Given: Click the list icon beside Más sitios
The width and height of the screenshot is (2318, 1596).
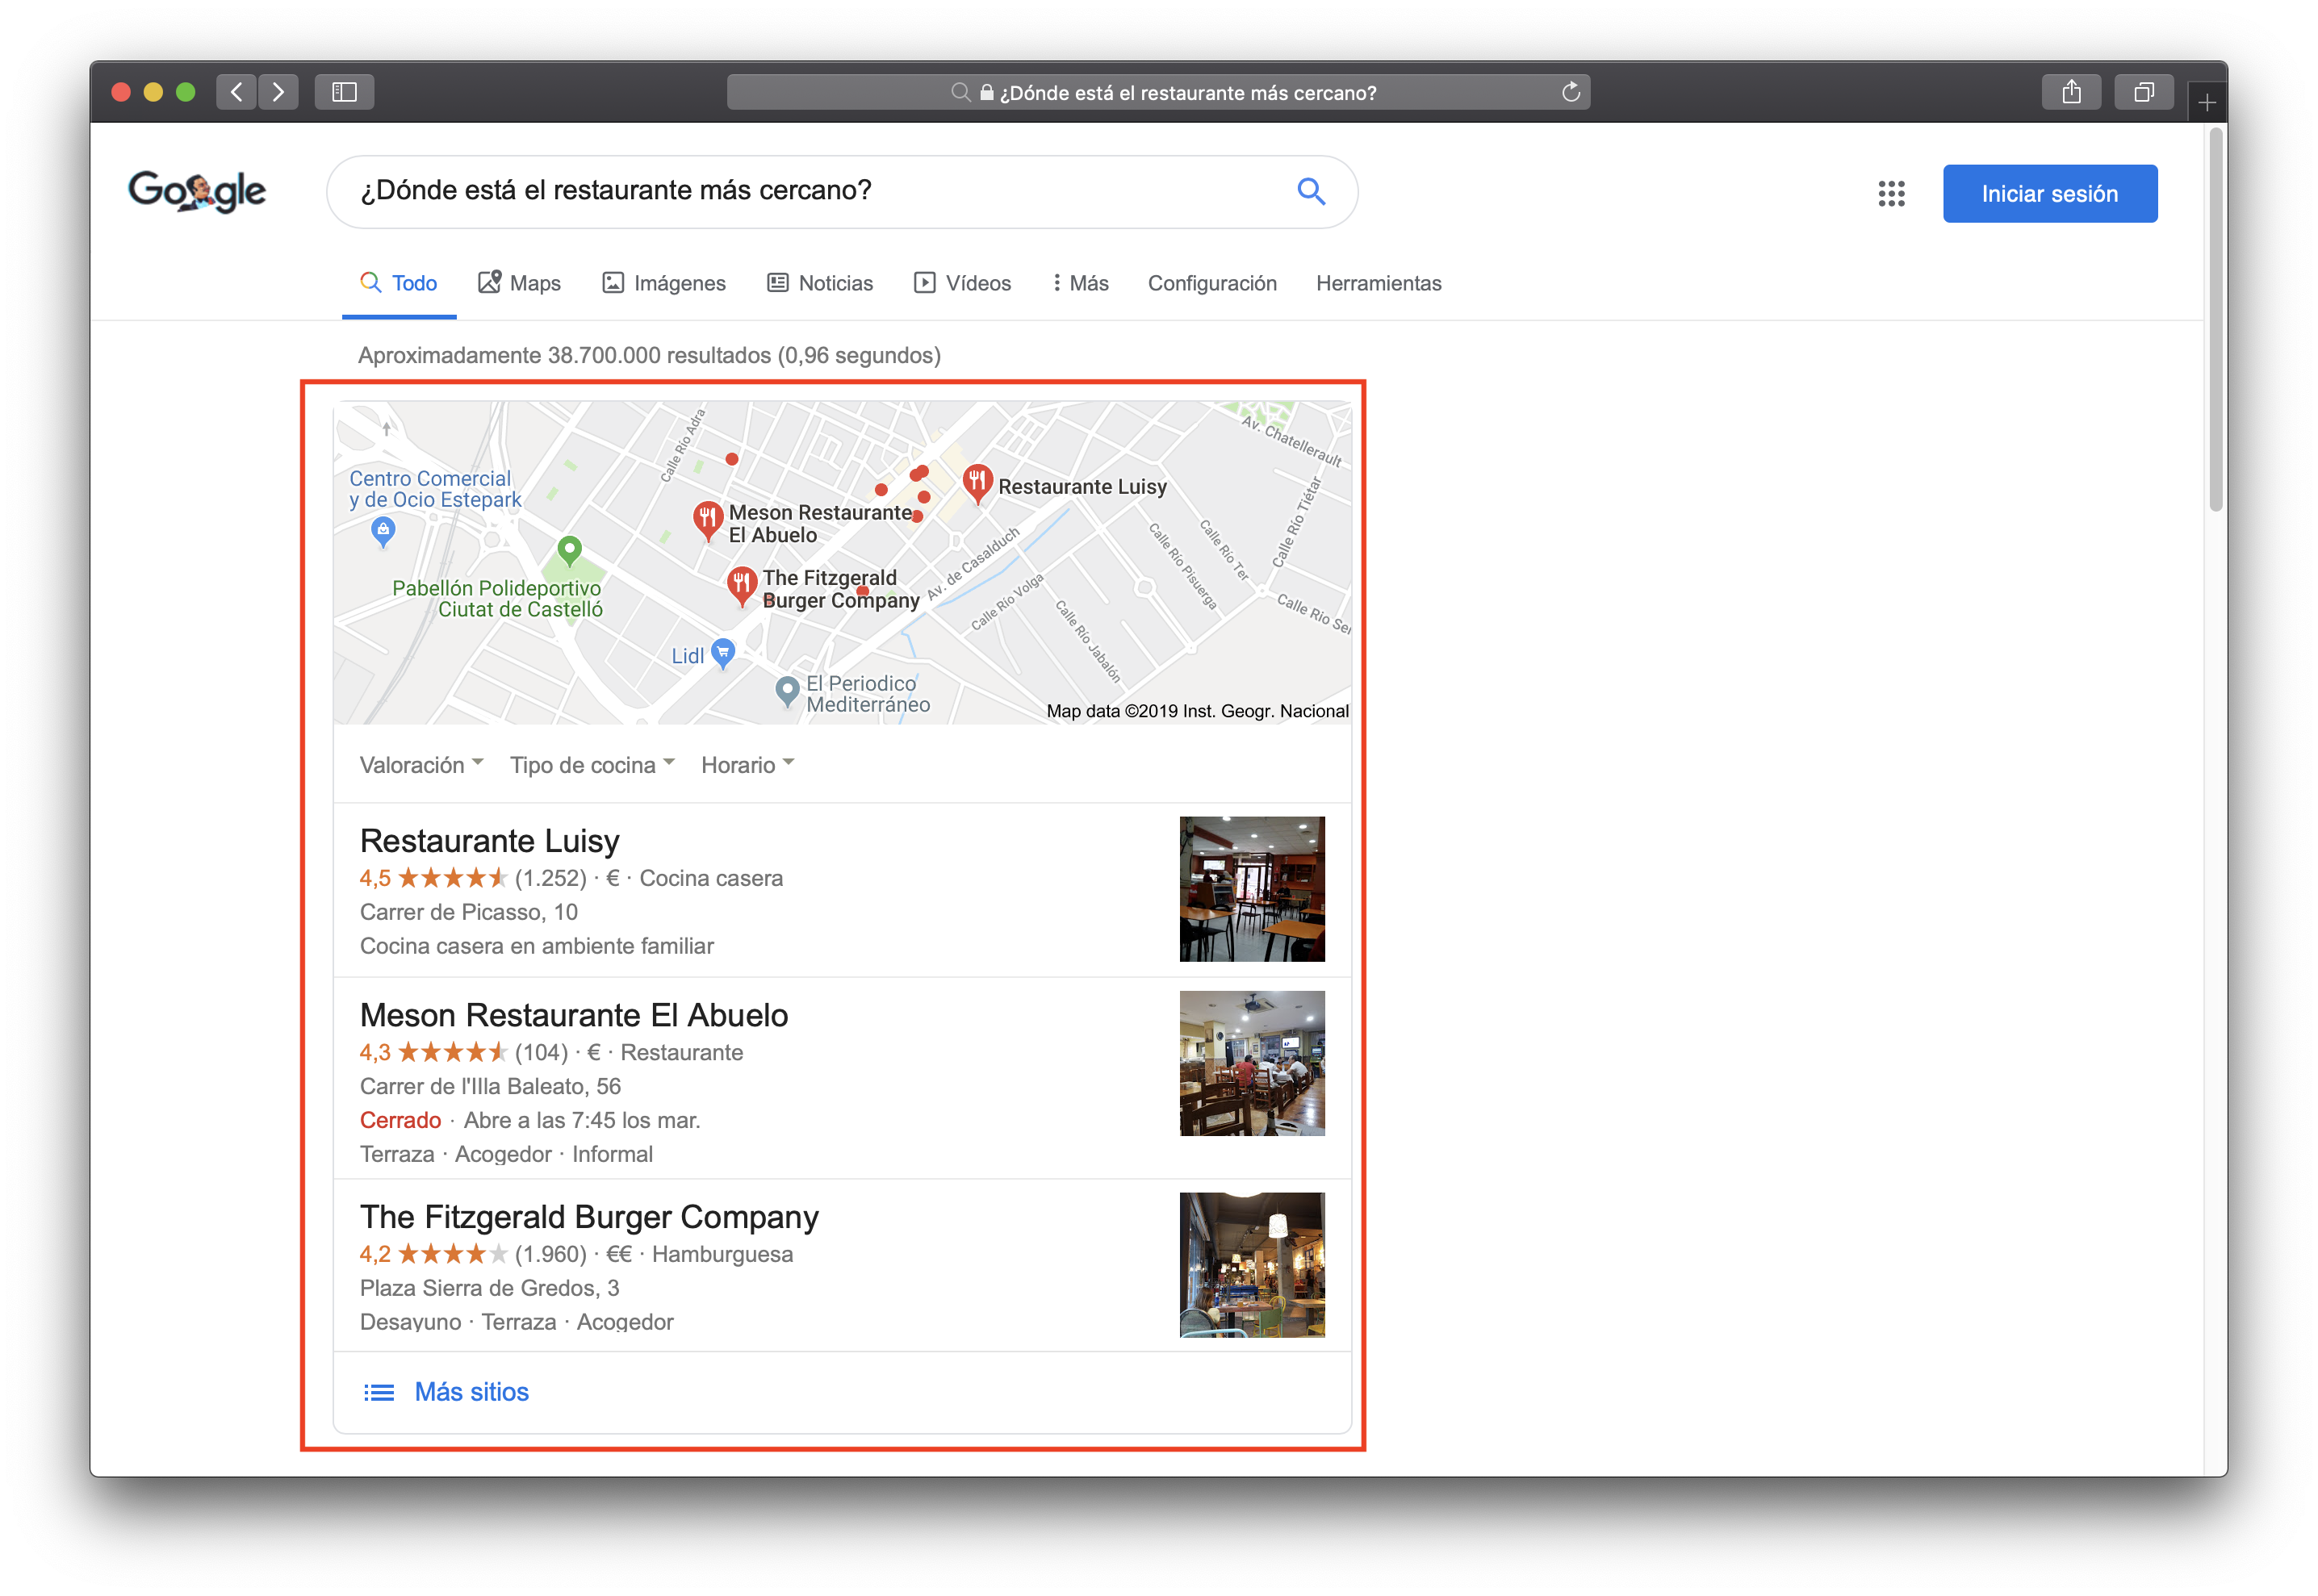Looking at the screenshot, I should pos(379,1392).
